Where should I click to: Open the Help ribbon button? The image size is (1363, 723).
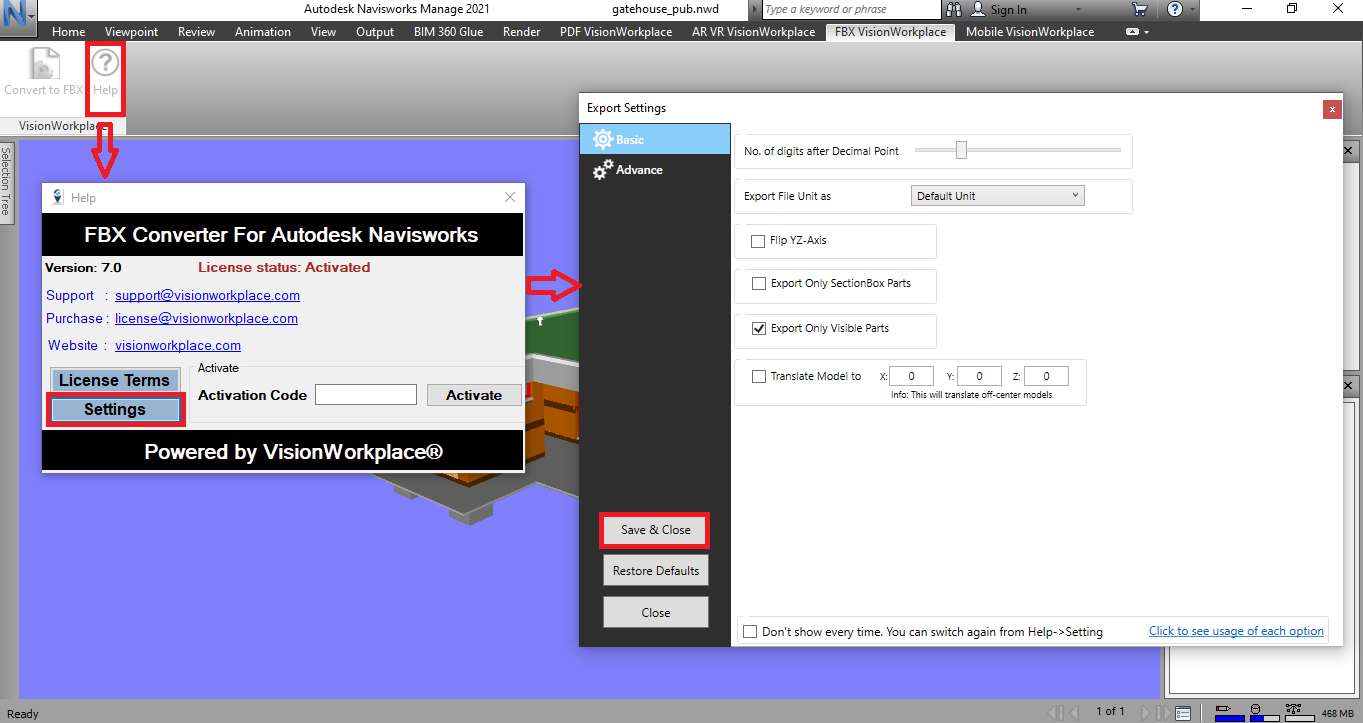tap(105, 73)
